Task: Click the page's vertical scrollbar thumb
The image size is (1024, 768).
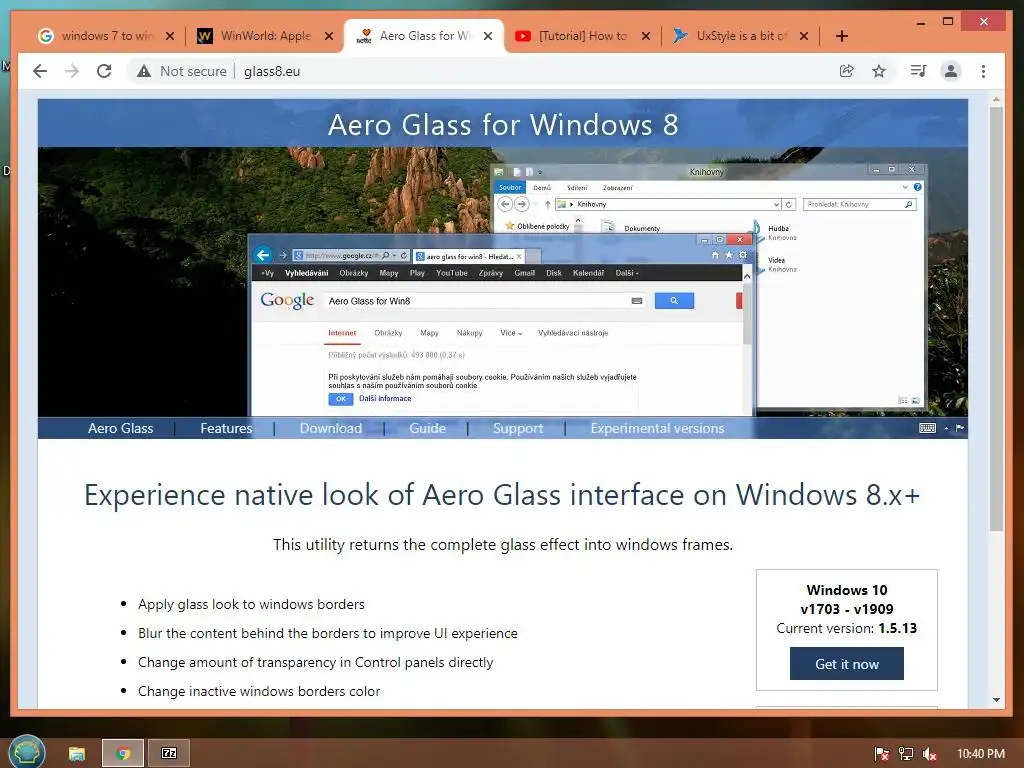Action: click(996, 319)
